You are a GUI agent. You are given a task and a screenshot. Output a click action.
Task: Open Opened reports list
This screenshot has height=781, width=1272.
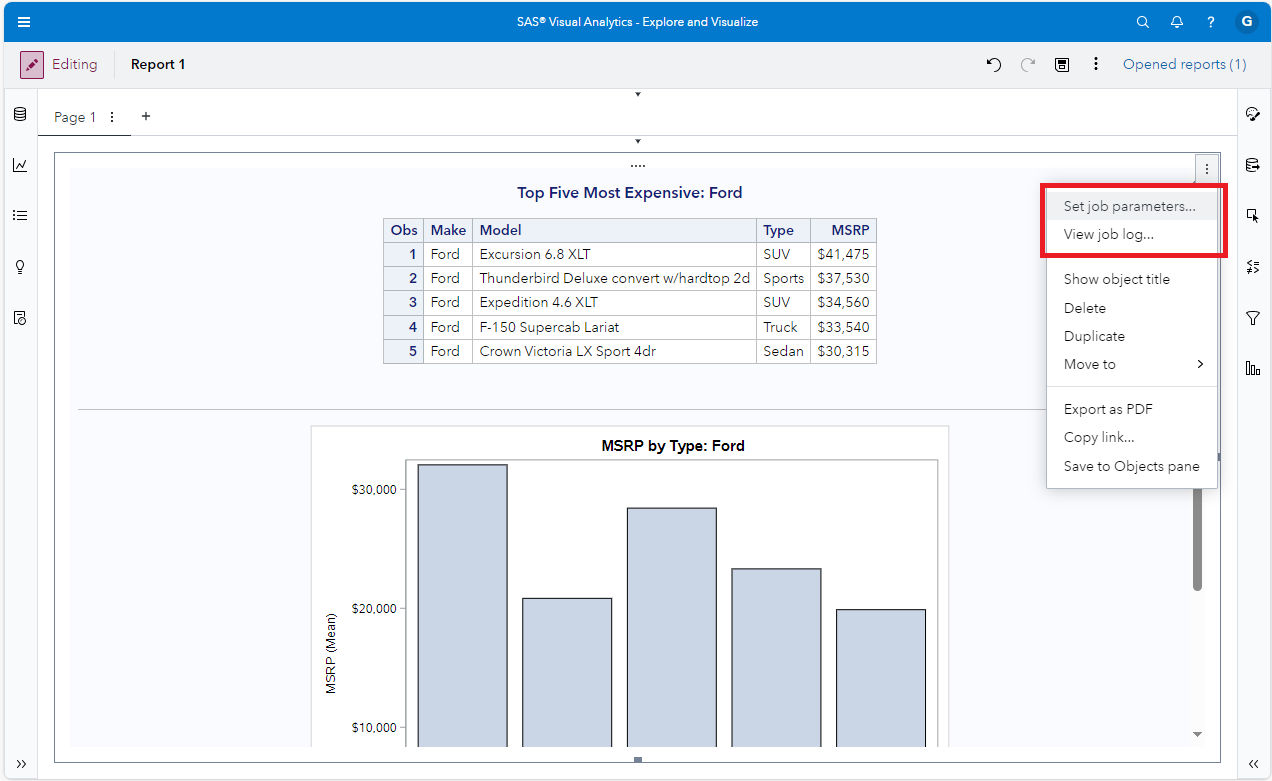1184,64
